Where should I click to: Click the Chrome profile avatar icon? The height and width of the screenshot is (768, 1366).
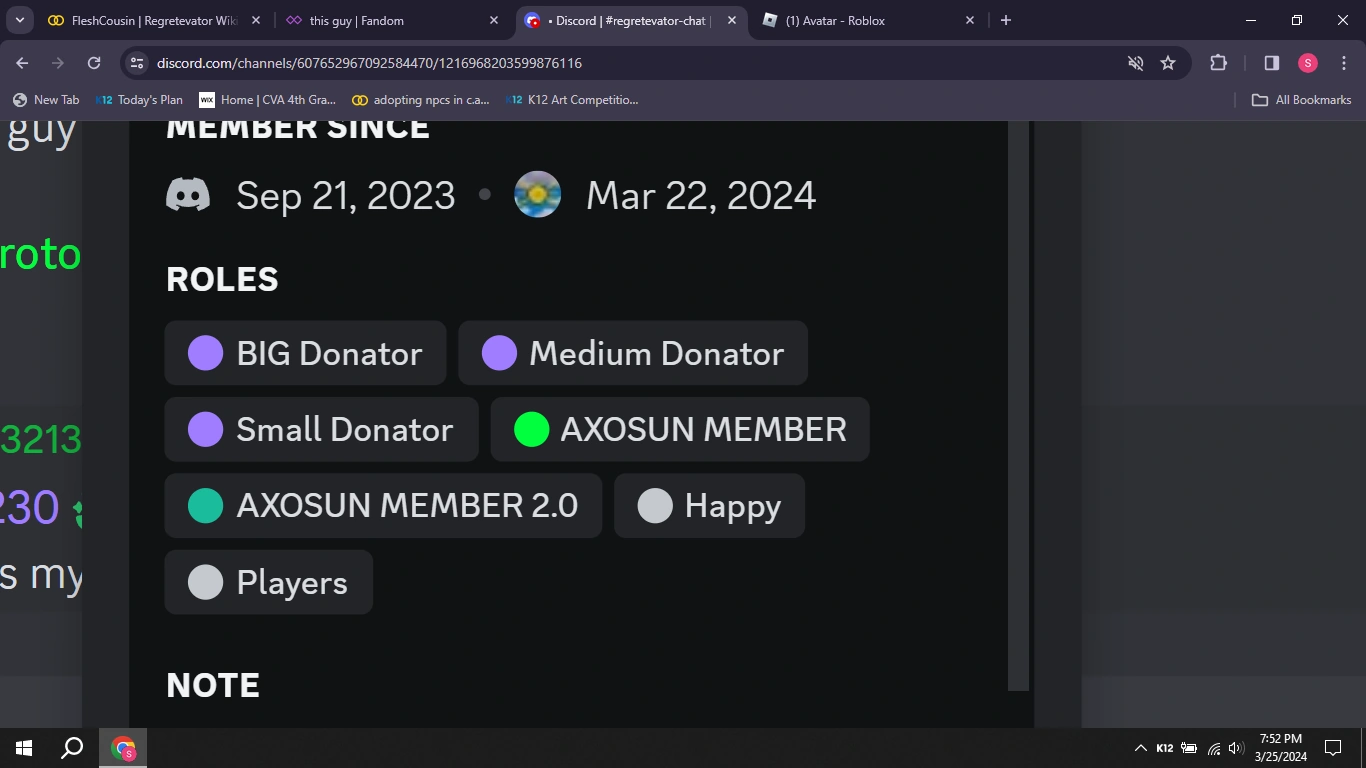tap(1307, 62)
